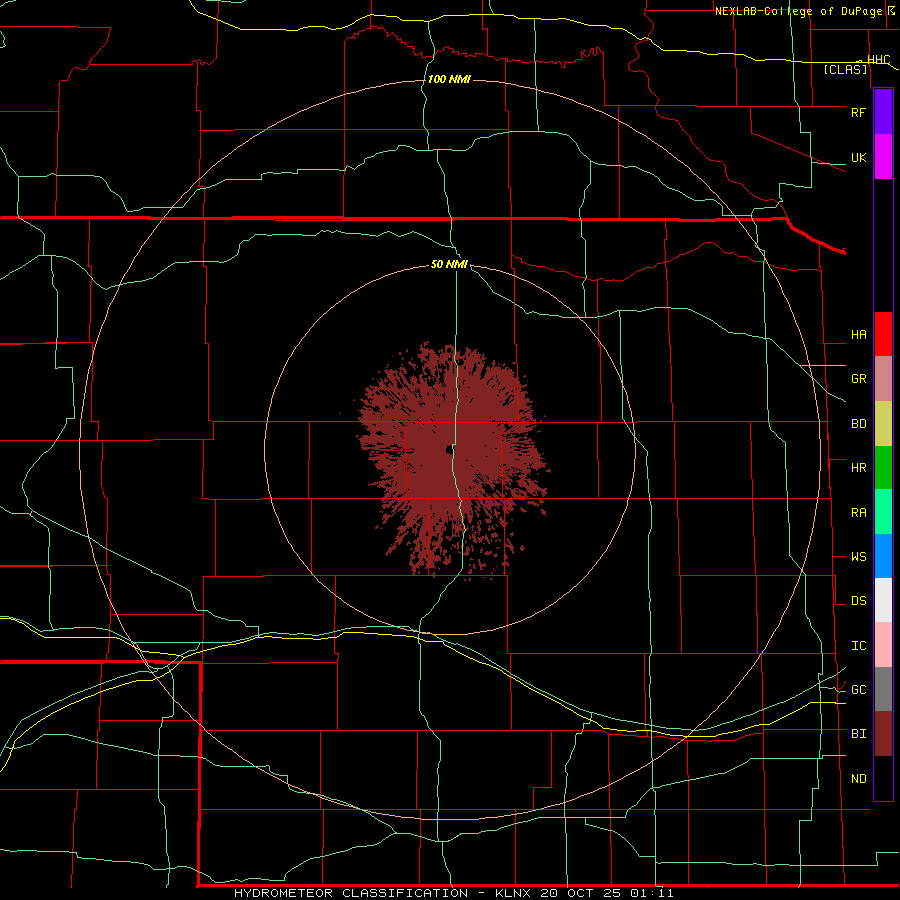Click the RA light green legend swatch
The height and width of the screenshot is (900, 900).
[883, 512]
